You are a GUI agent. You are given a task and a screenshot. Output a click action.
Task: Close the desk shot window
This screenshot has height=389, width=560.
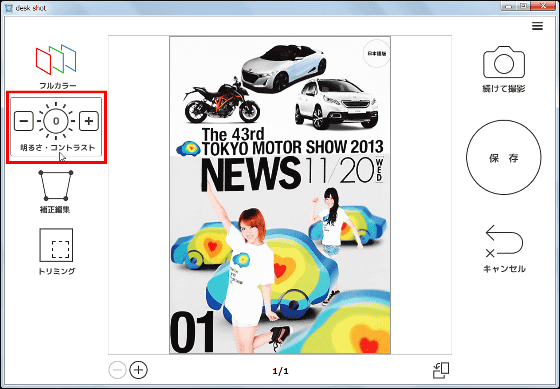coord(544,6)
